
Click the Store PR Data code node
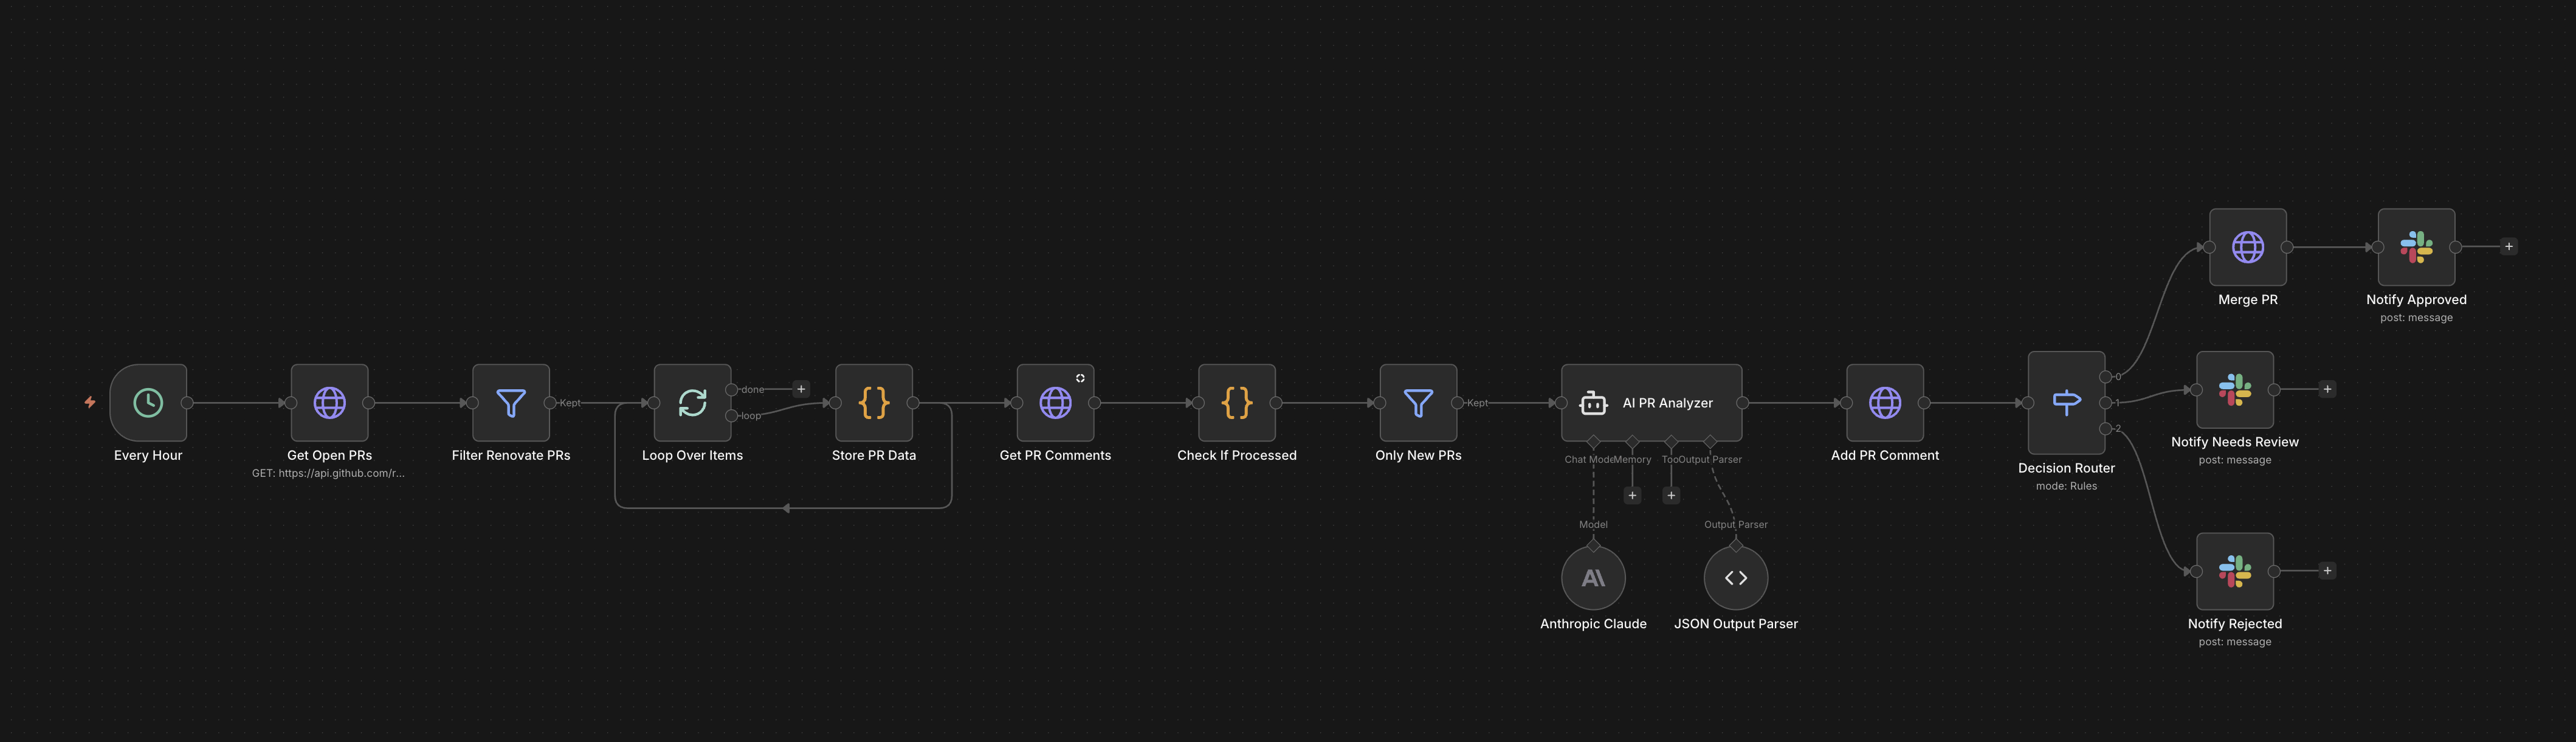[873, 402]
